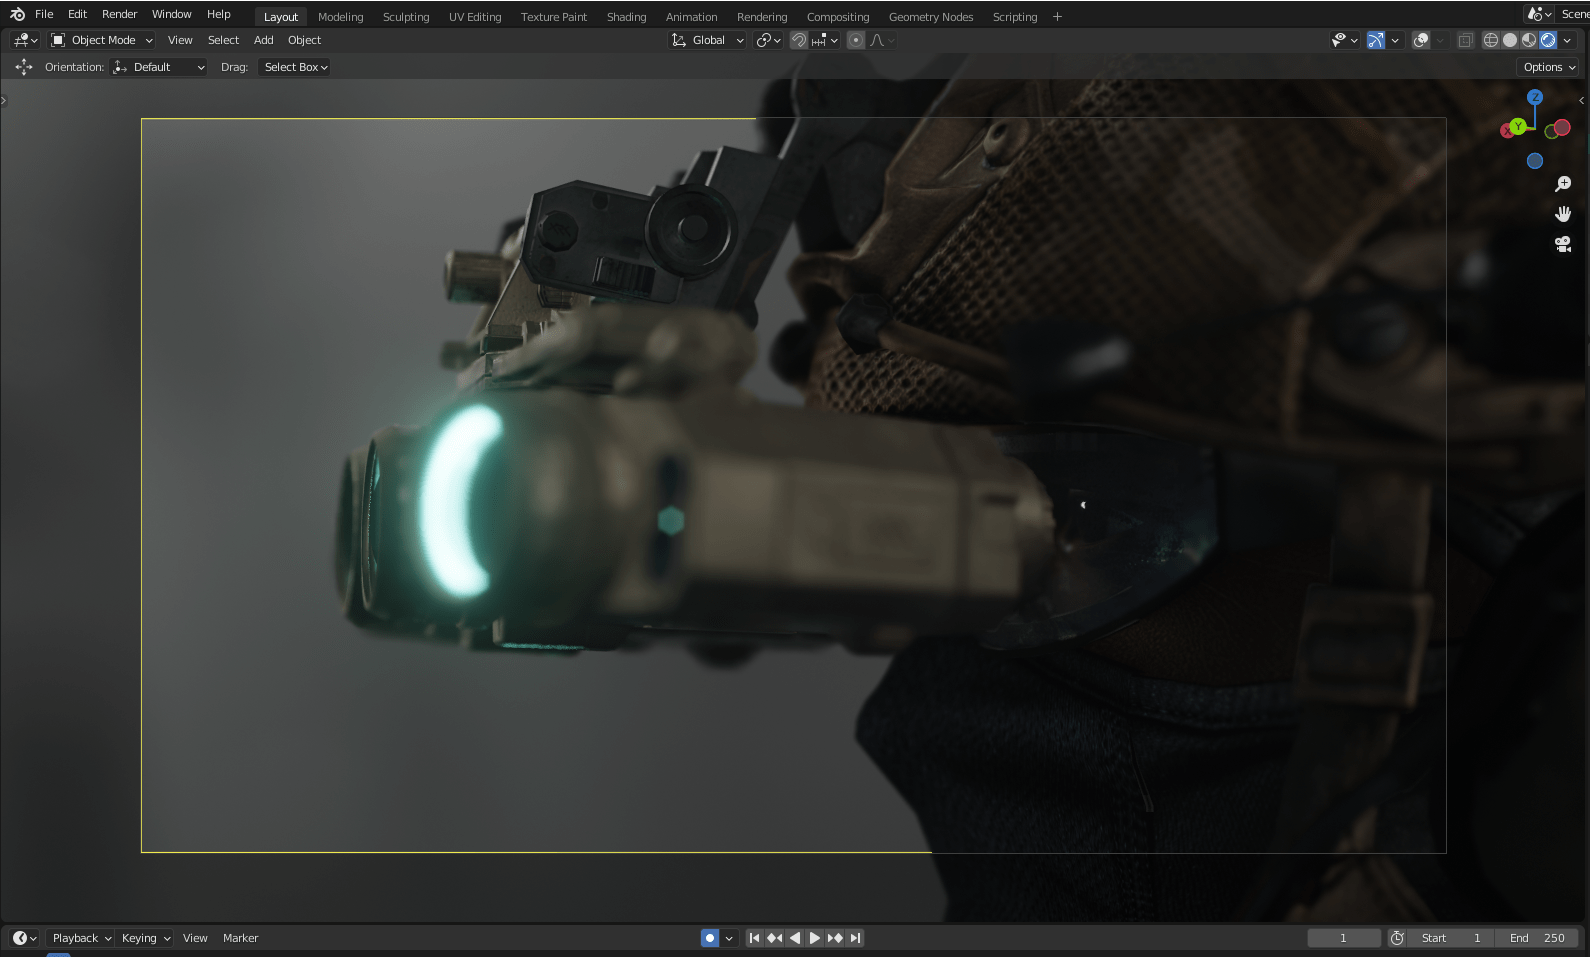The height and width of the screenshot is (957, 1590).
Task: Switch to wireframe viewport shading
Action: pyautogui.click(x=1491, y=40)
